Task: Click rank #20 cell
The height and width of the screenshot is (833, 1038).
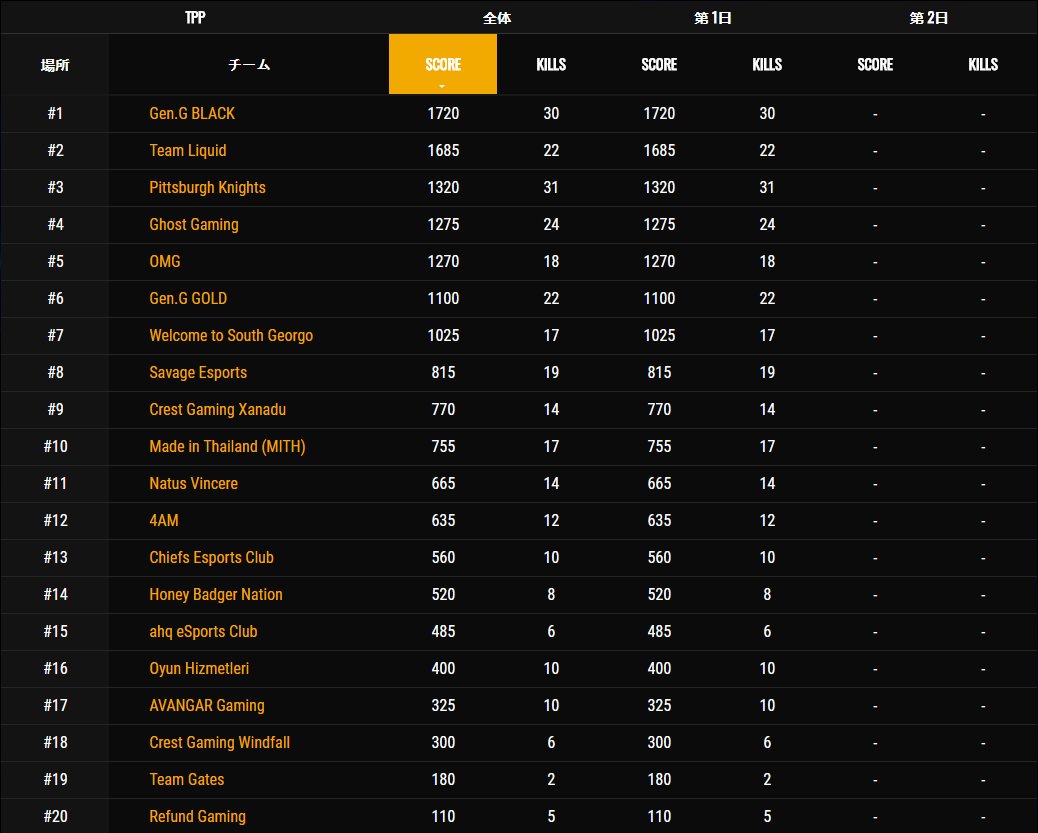Action: [x=55, y=816]
